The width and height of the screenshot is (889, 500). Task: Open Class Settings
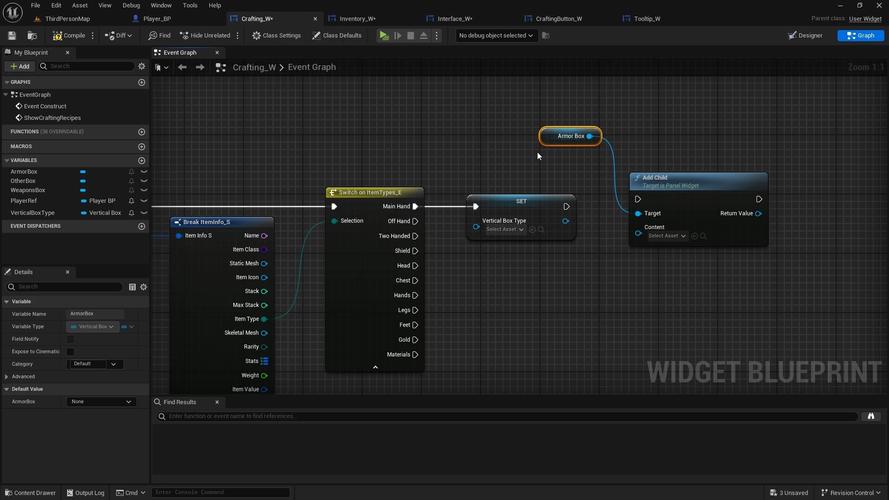(277, 35)
